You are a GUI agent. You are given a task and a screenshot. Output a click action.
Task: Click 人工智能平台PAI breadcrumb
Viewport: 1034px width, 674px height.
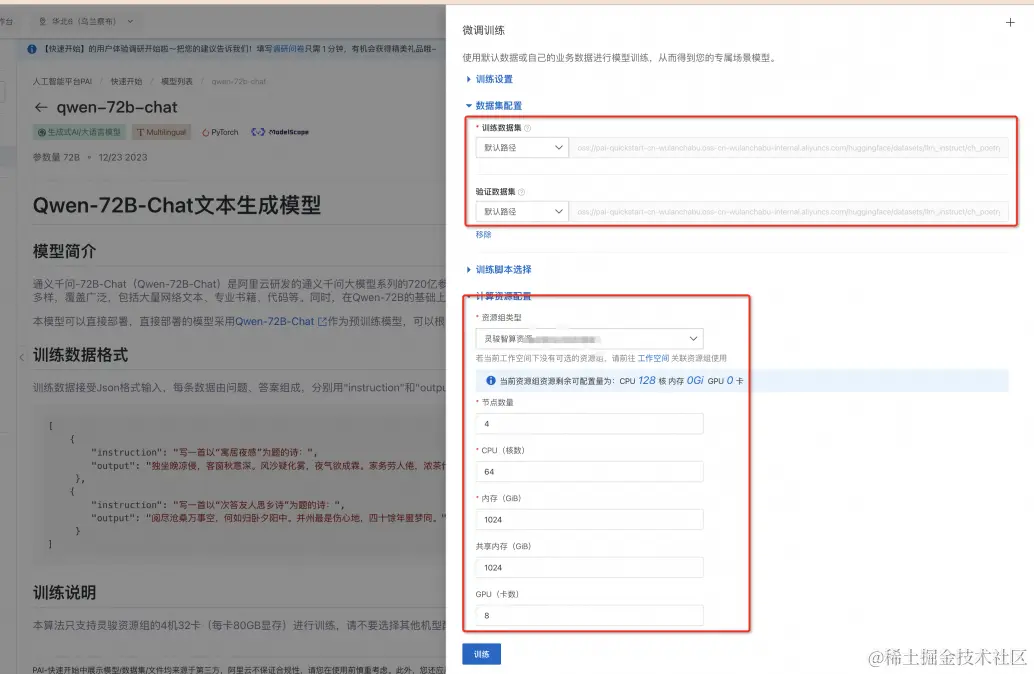tap(63, 82)
